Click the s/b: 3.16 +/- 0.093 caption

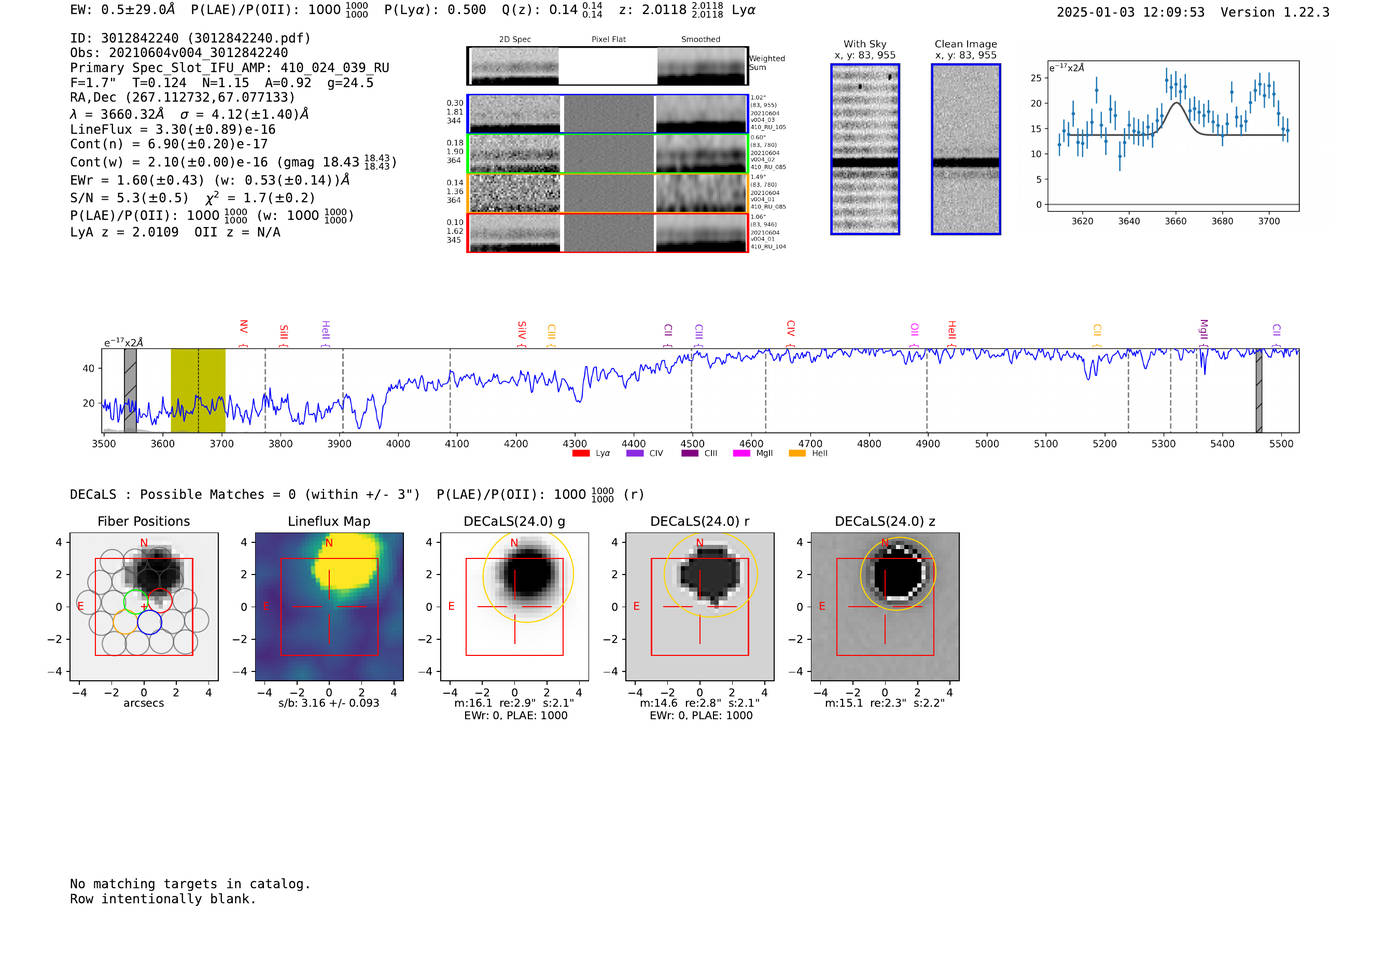329,703
